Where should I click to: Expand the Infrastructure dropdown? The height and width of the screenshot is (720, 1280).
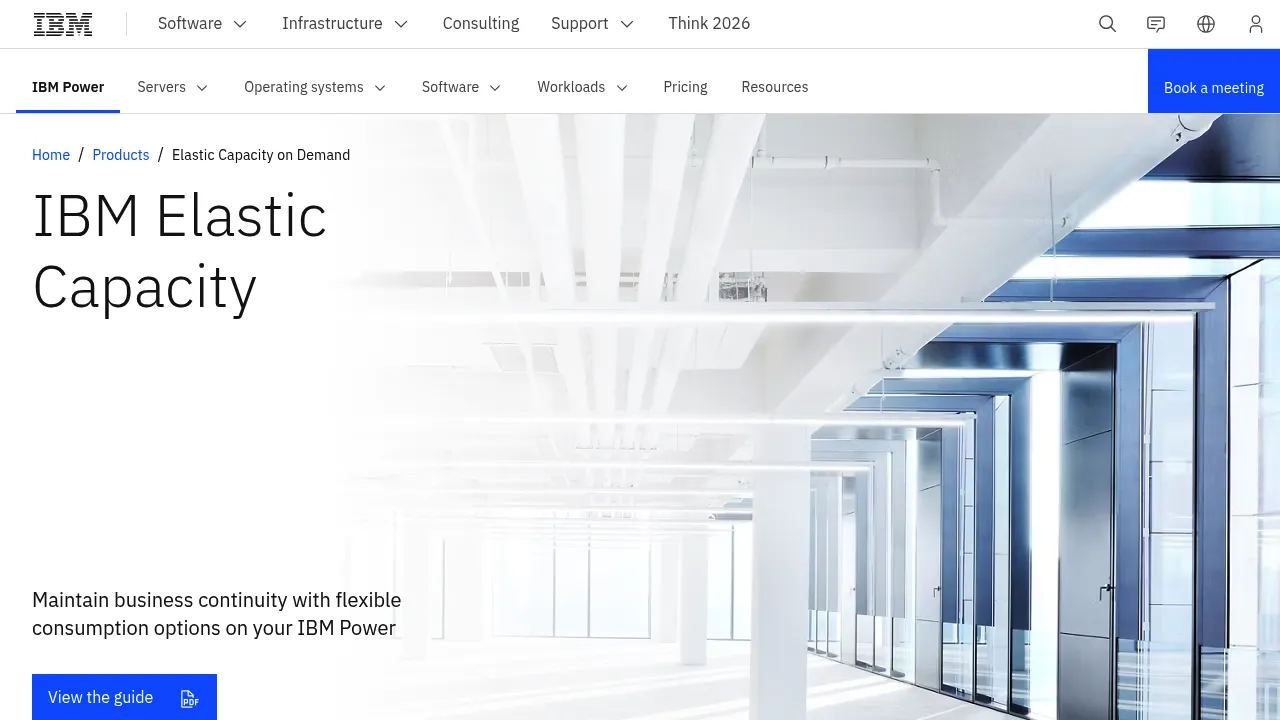tap(345, 24)
